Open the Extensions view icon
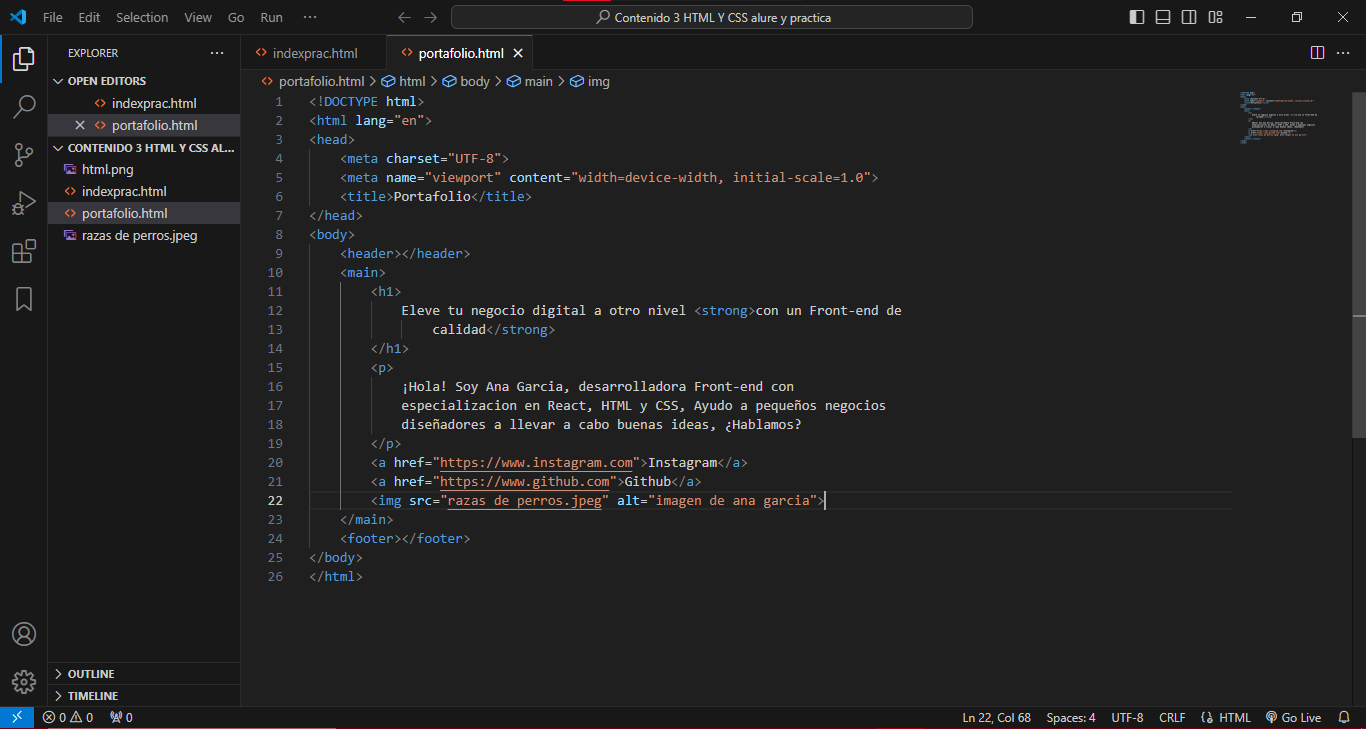This screenshot has width=1366, height=729. [x=24, y=251]
